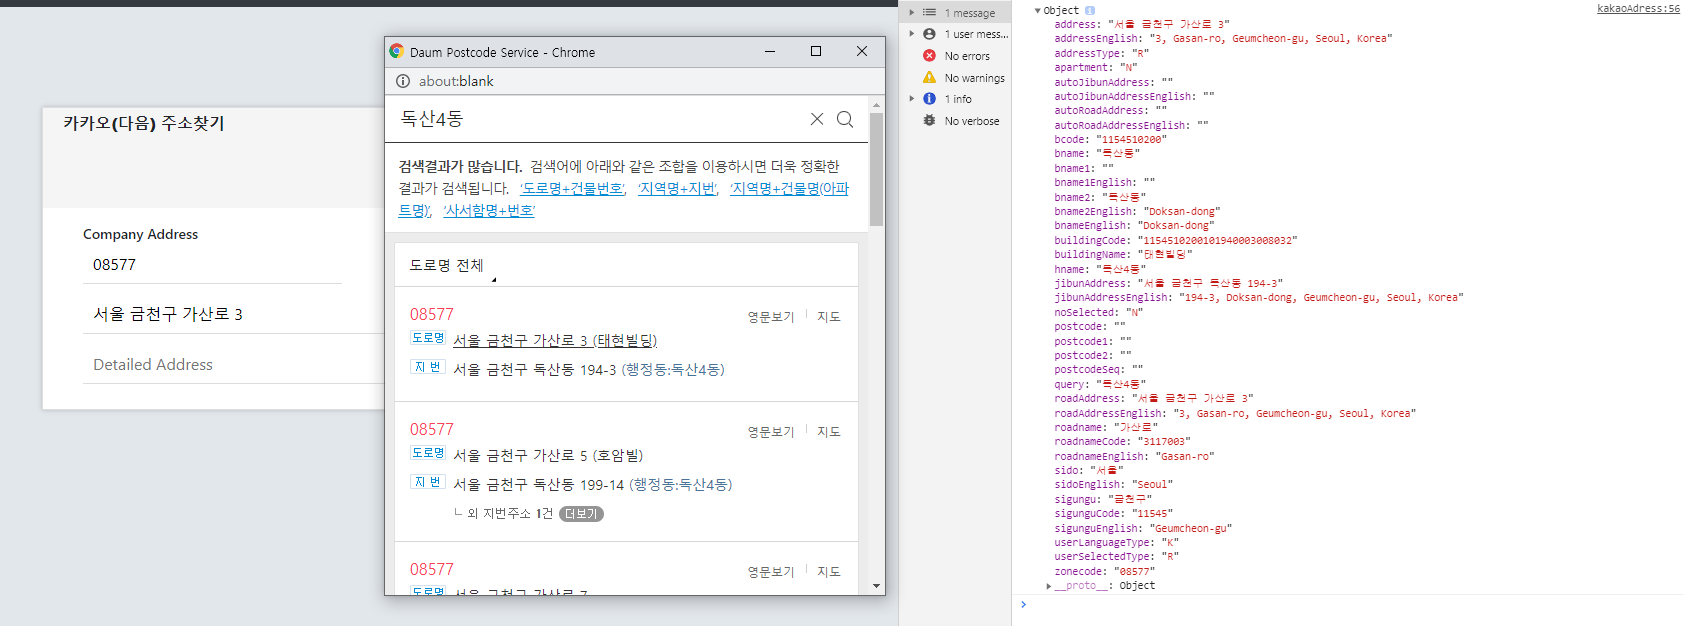Click 지도 for the 가산로 3 result
This screenshot has width=1684, height=626.
tap(829, 316)
